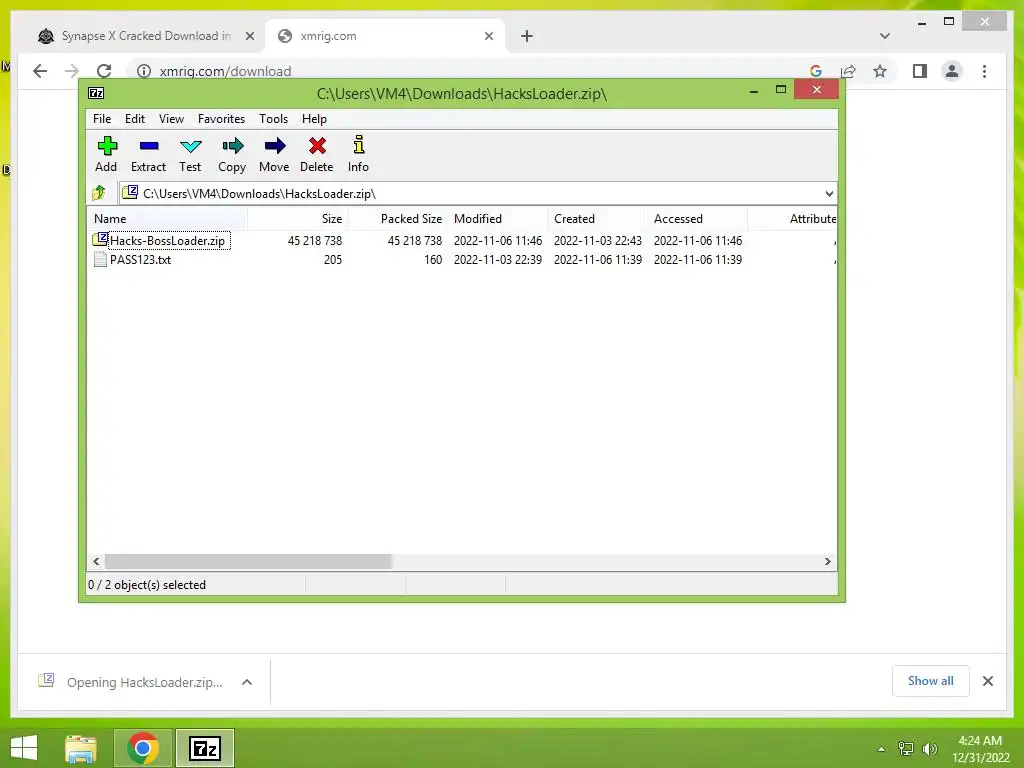Go up one folder level in 7-Zip
The height and width of the screenshot is (768, 1024).
click(99, 193)
